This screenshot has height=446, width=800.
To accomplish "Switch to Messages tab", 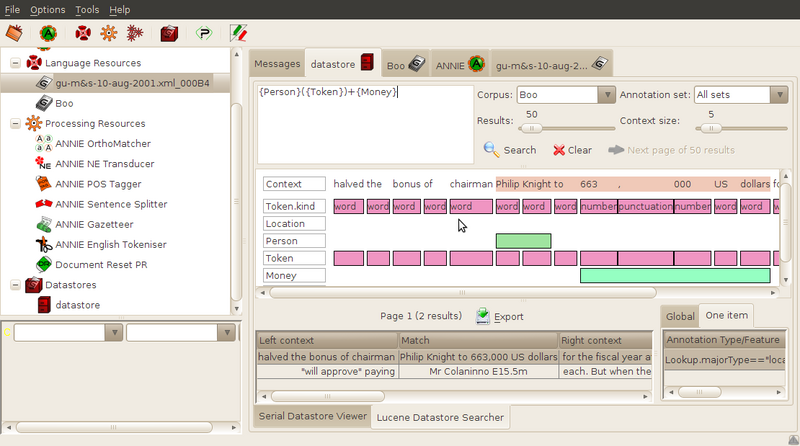I will click(277, 64).
